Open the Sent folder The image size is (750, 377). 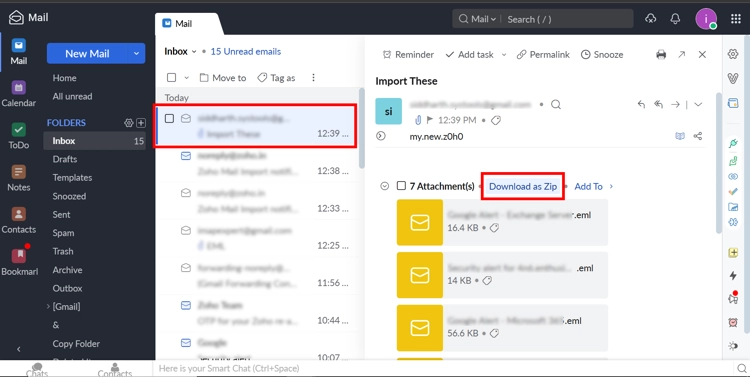(x=61, y=215)
